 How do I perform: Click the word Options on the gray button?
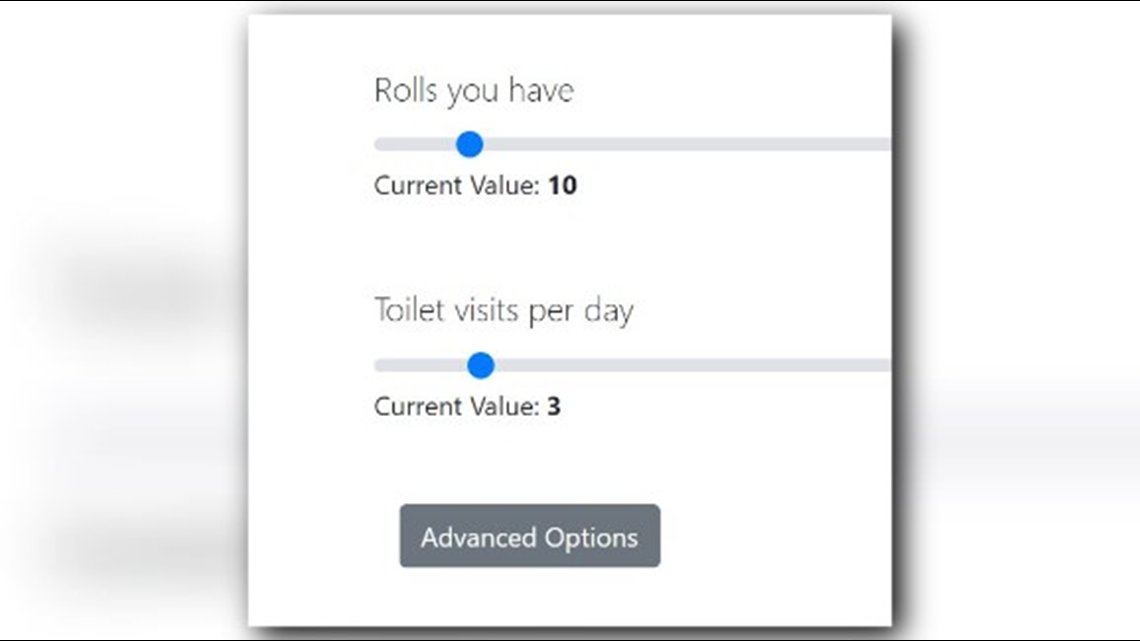click(591, 538)
